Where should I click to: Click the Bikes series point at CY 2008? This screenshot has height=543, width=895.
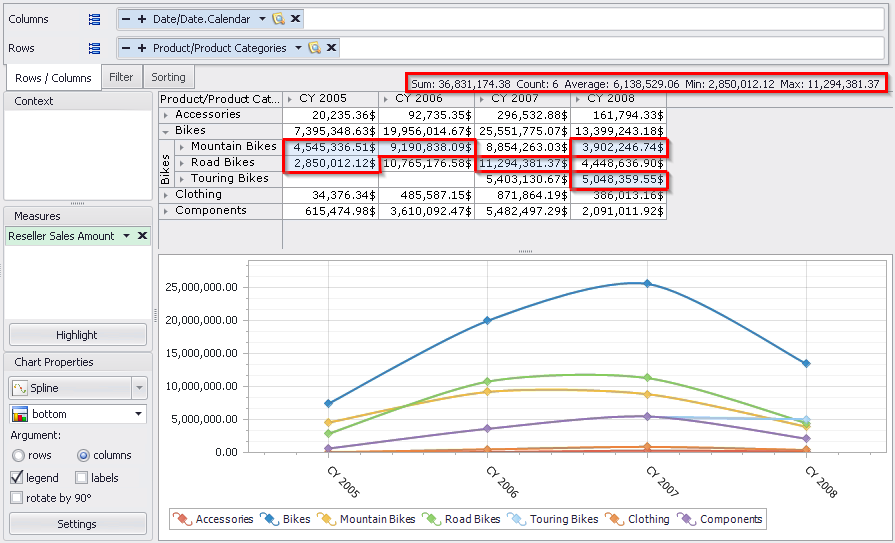click(x=807, y=363)
